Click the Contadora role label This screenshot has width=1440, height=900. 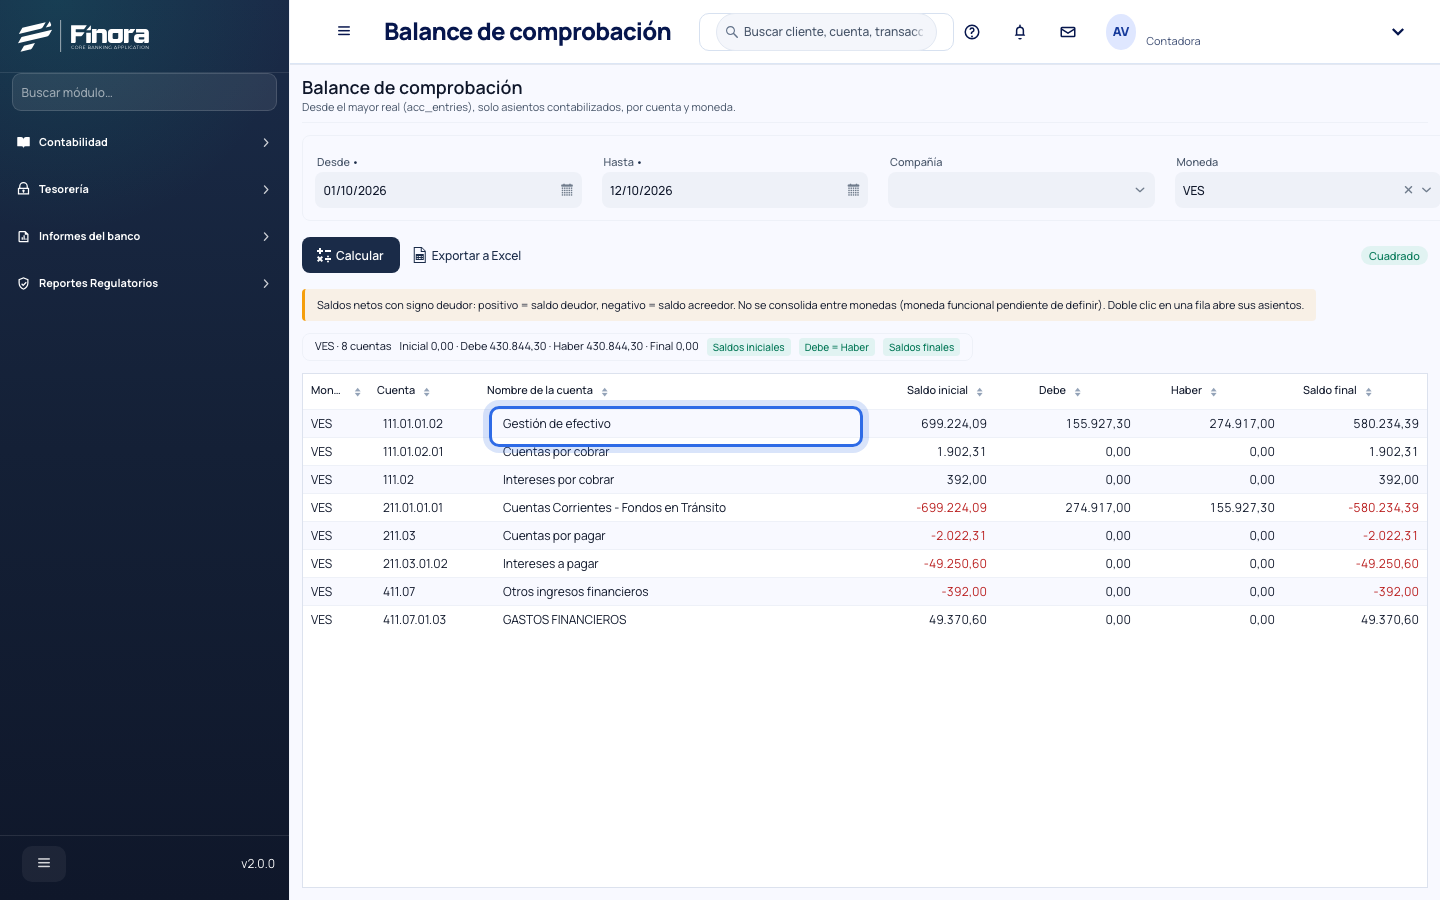(1173, 41)
